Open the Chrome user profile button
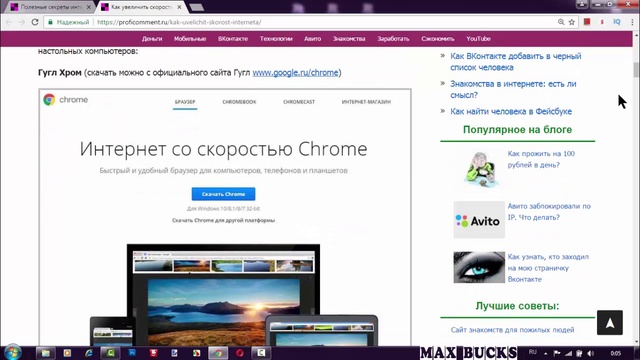 [x=582, y=4]
